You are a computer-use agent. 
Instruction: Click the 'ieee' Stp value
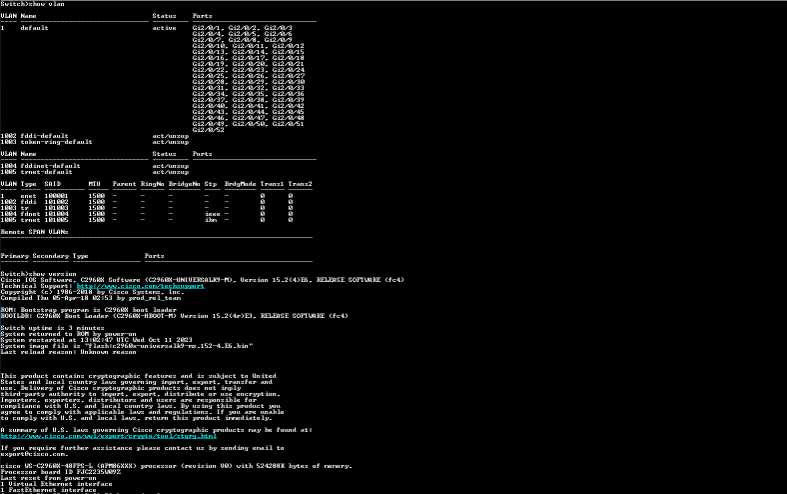[212, 214]
